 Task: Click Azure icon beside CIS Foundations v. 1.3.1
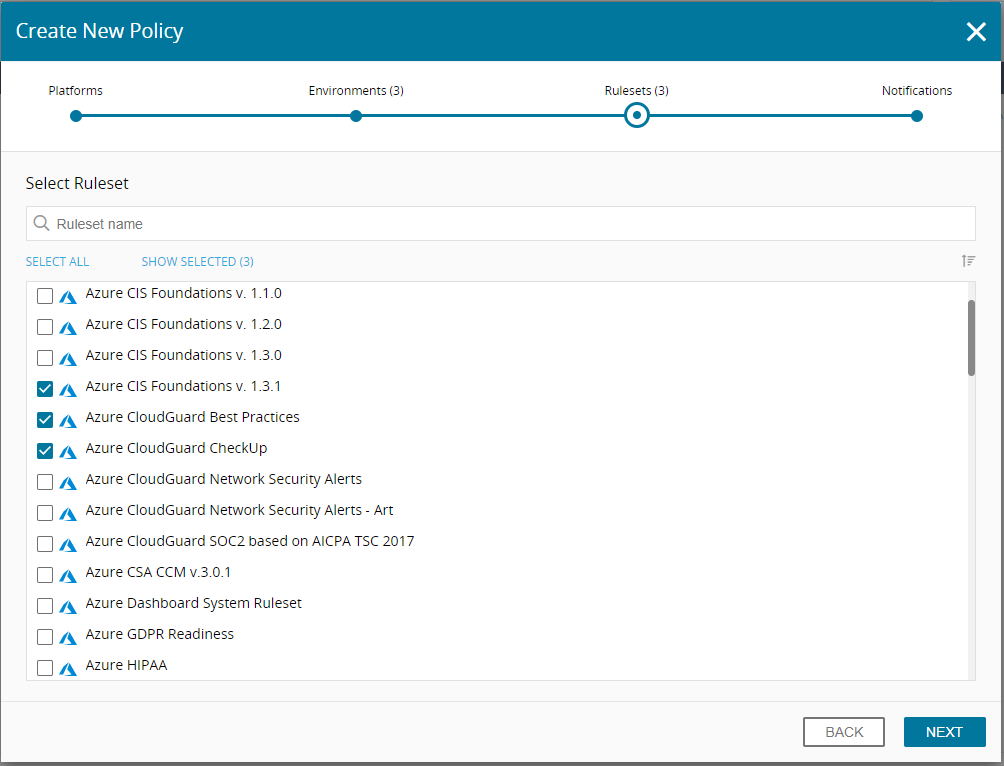click(x=68, y=389)
